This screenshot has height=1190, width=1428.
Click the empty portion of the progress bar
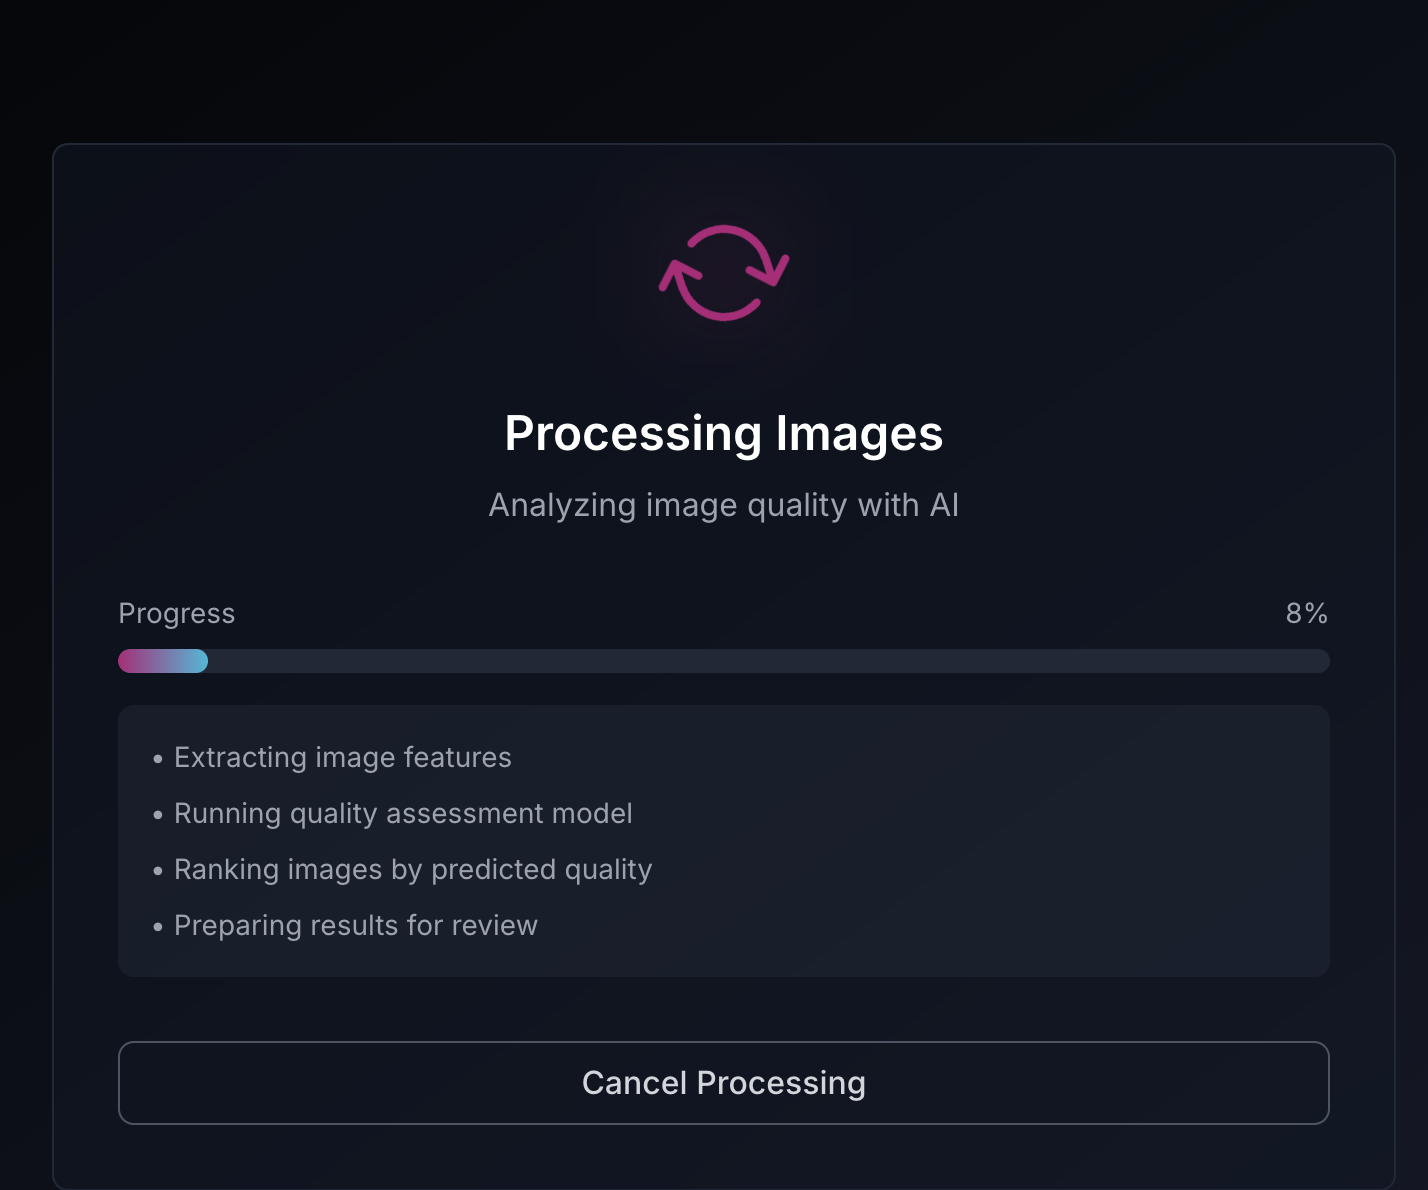coord(760,661)
